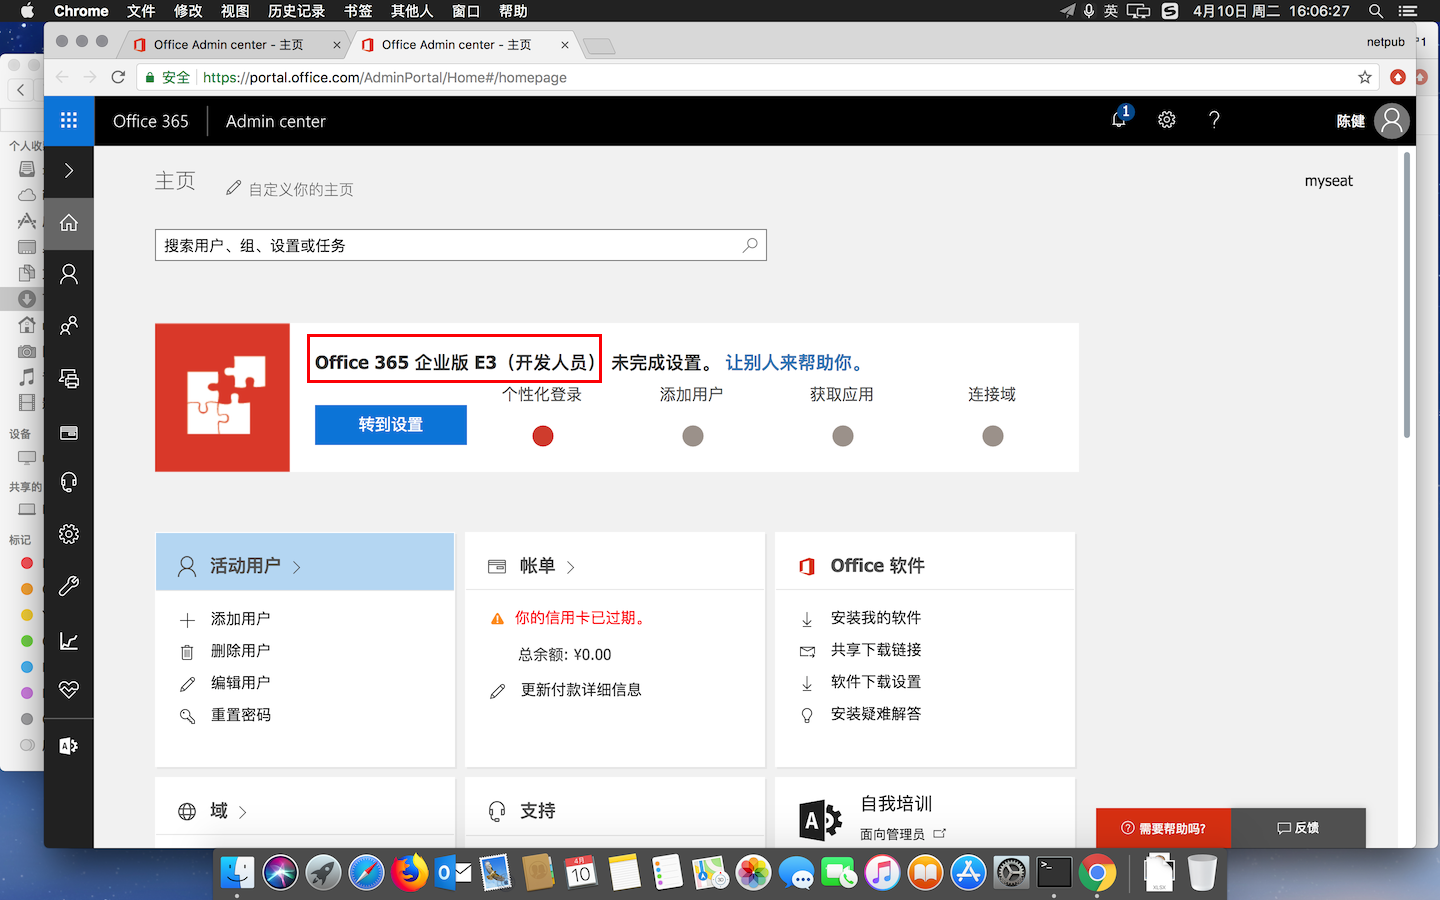The image size is (1440, 900).
Task: Click 删除用户 with trash icon
Action: coord(241,651)
